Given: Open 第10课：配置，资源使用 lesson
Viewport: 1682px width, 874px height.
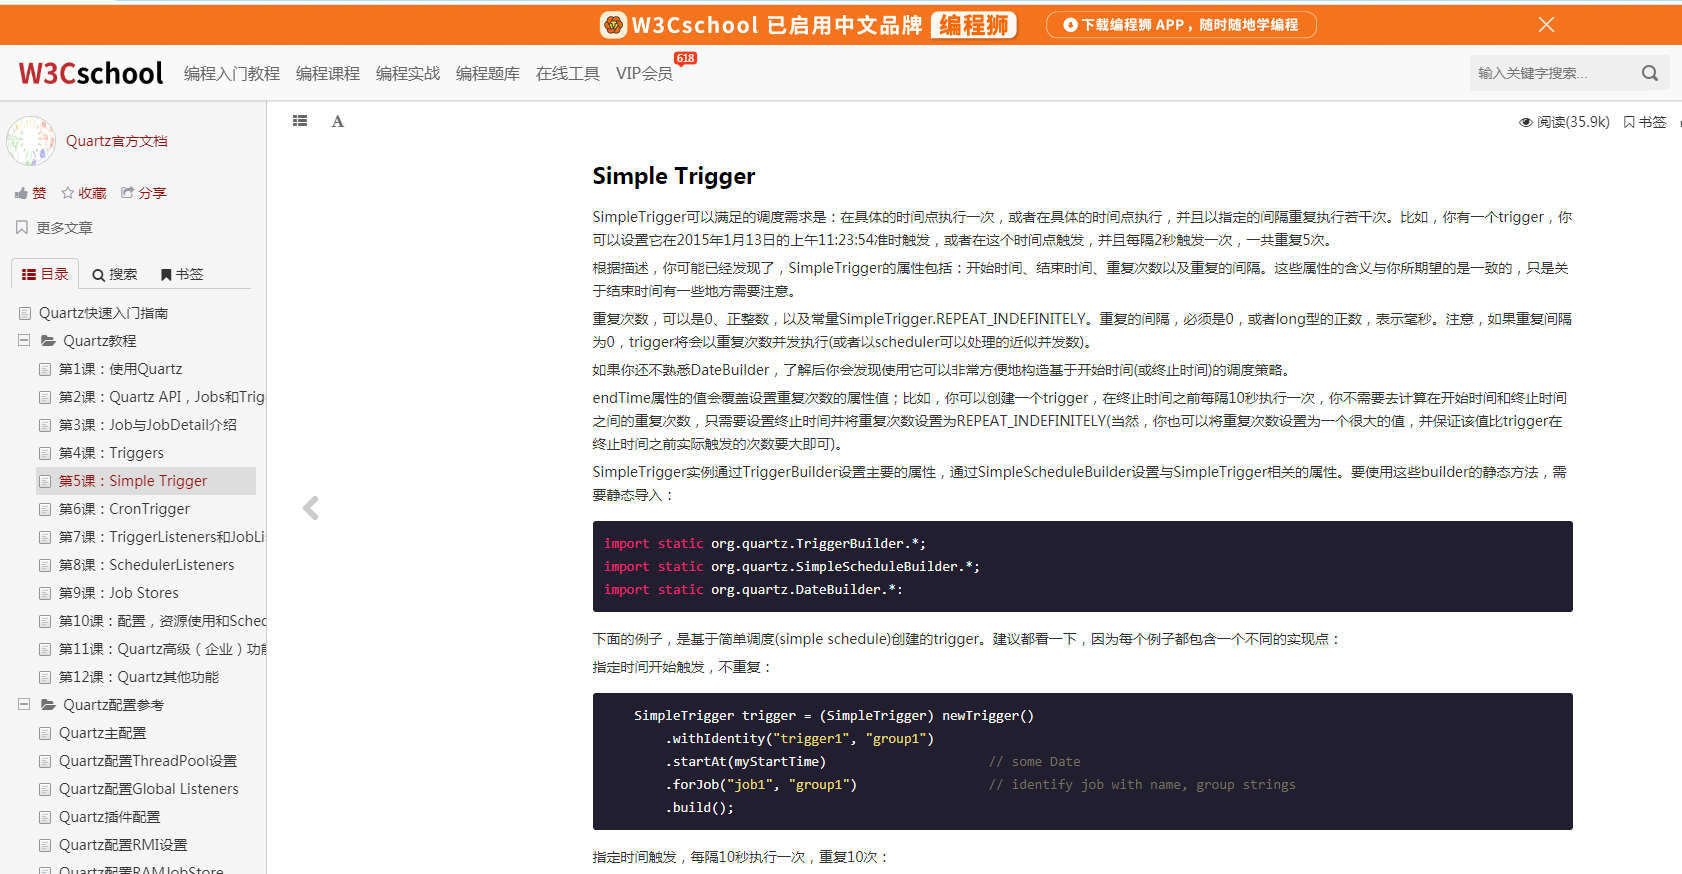Looking at the screenshot, I should point(162,621).
